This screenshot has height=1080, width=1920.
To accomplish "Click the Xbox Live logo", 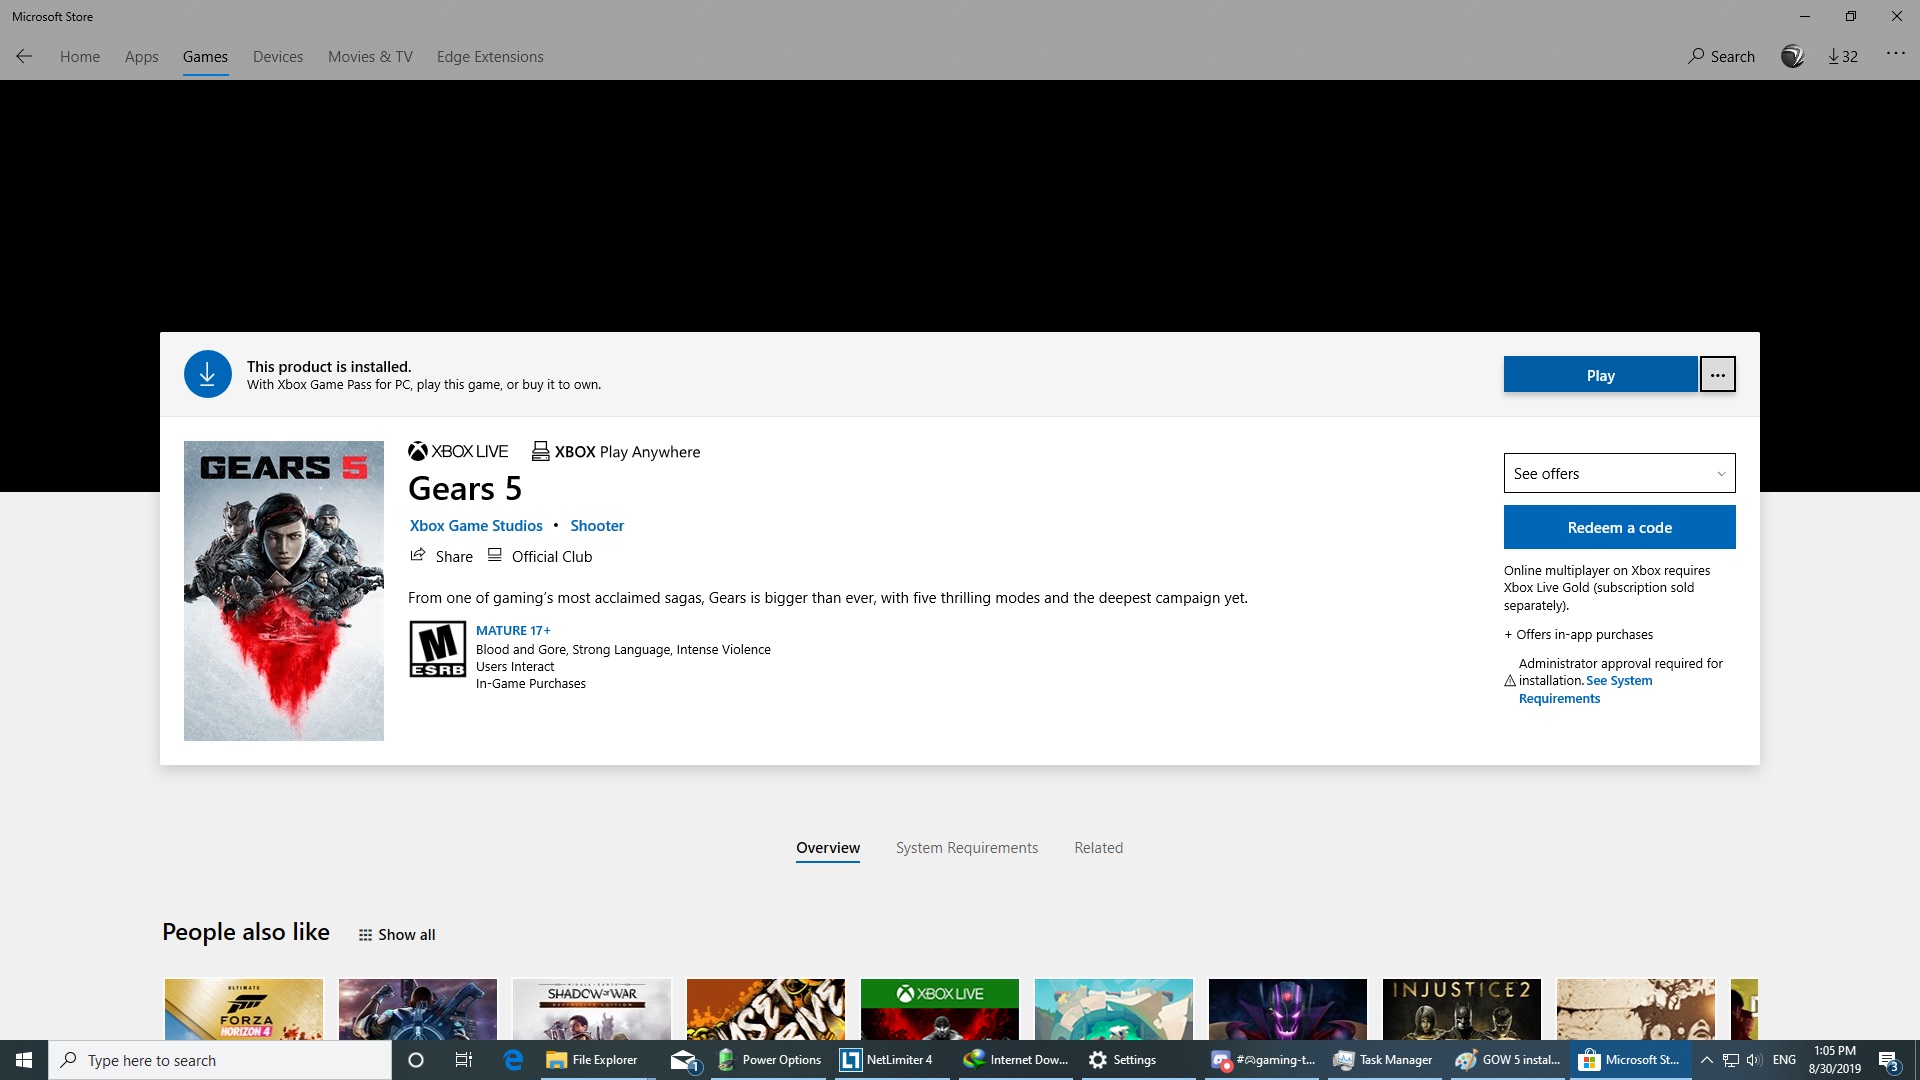I will tap(458, 451).
